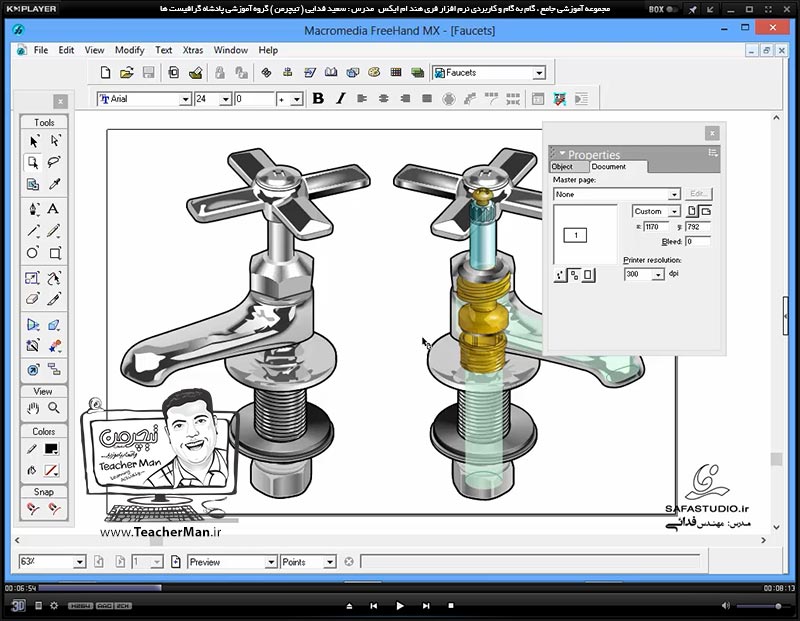This screenshot has height=621, width=800.
Task: Open the Faucets document dropdown
Action: [x=539, y=73]
